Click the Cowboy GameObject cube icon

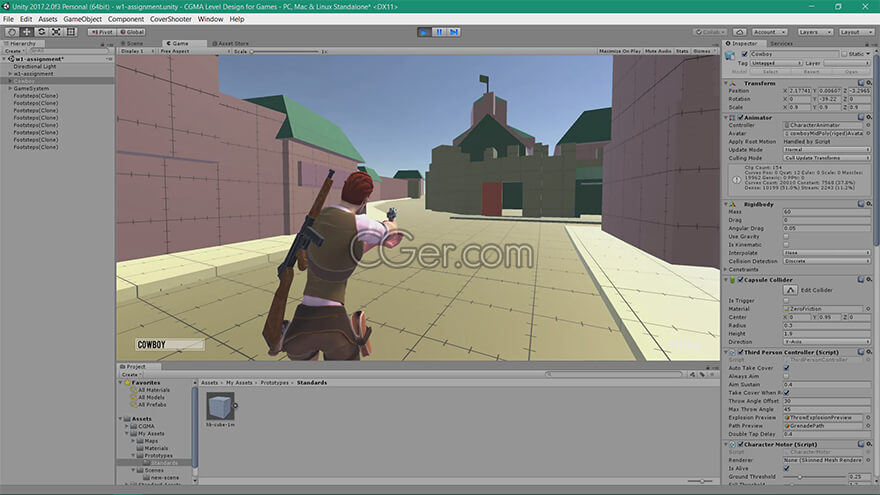(x=730, y=55)
